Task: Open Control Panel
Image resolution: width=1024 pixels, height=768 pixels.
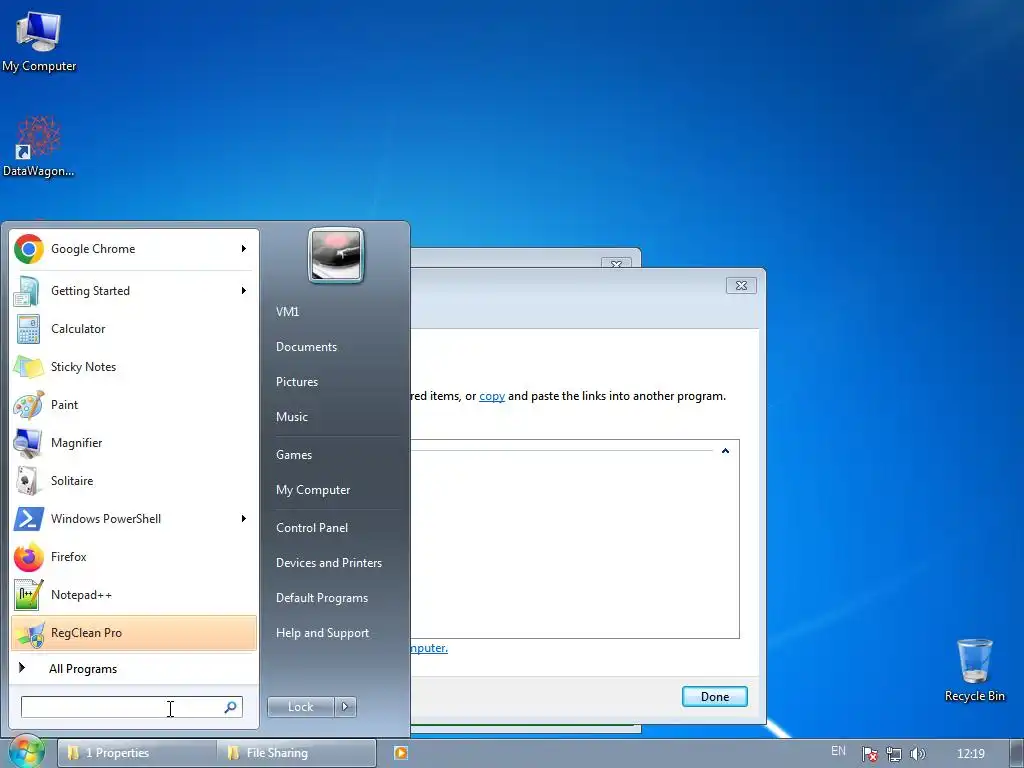Action: point(312,528)
